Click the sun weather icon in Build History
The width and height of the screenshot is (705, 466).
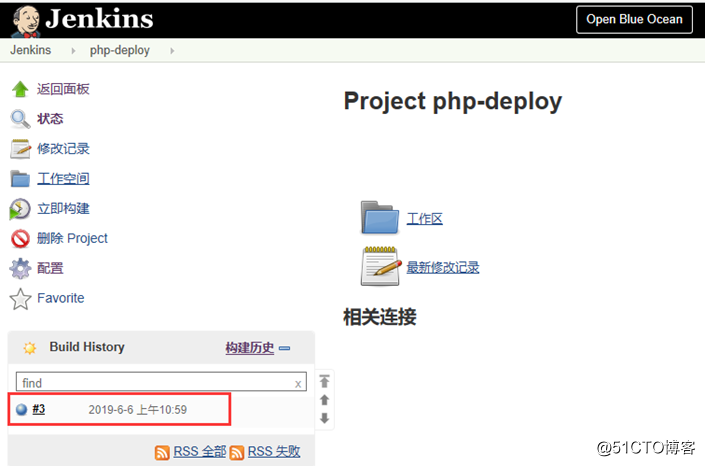click(30, 348)
